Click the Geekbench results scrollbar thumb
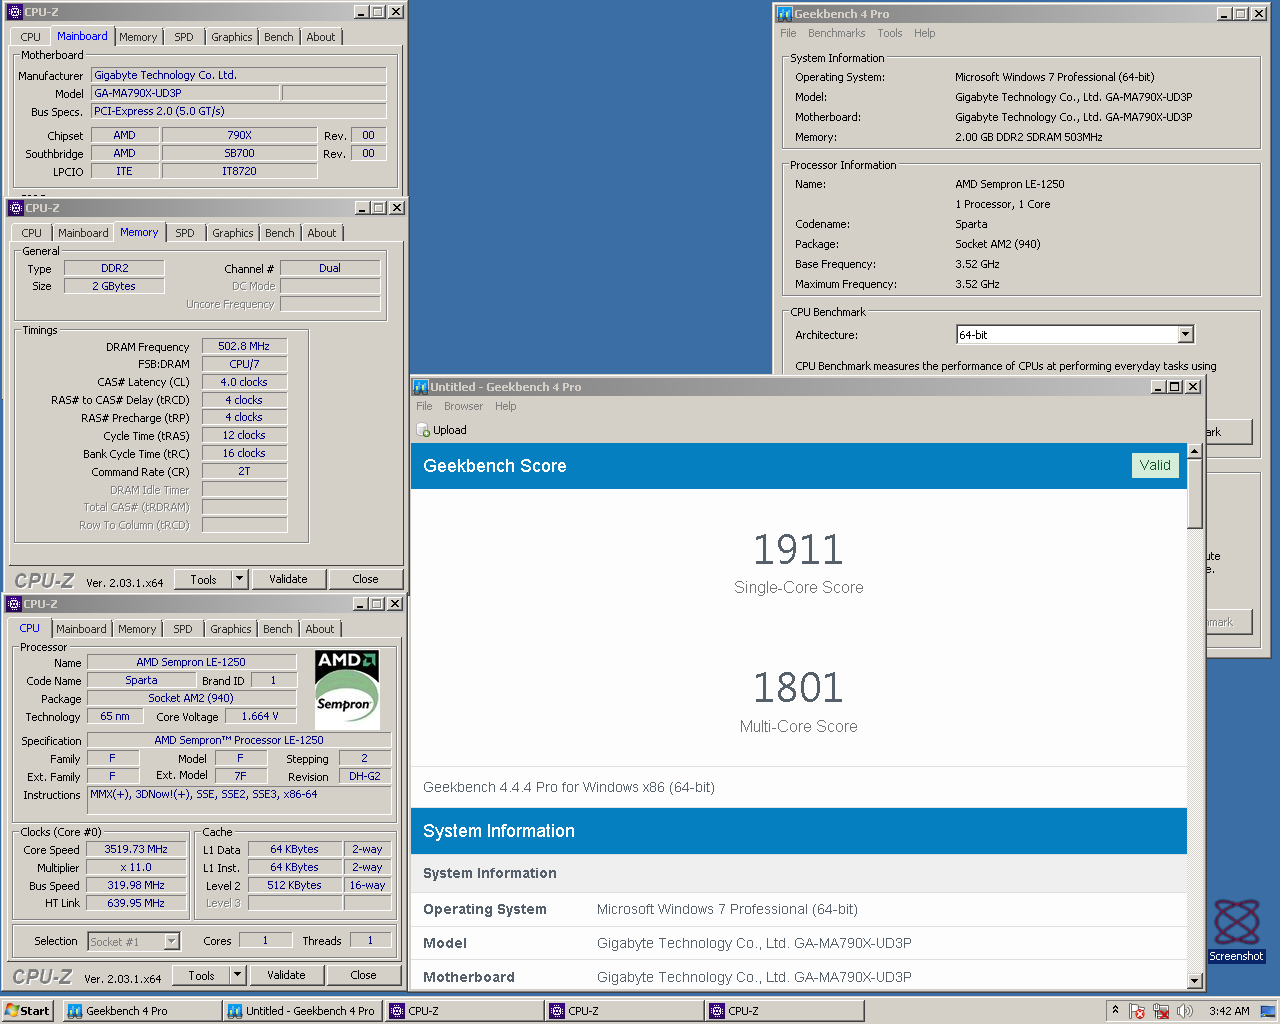1280x1024 pixels. [1195, 494]
